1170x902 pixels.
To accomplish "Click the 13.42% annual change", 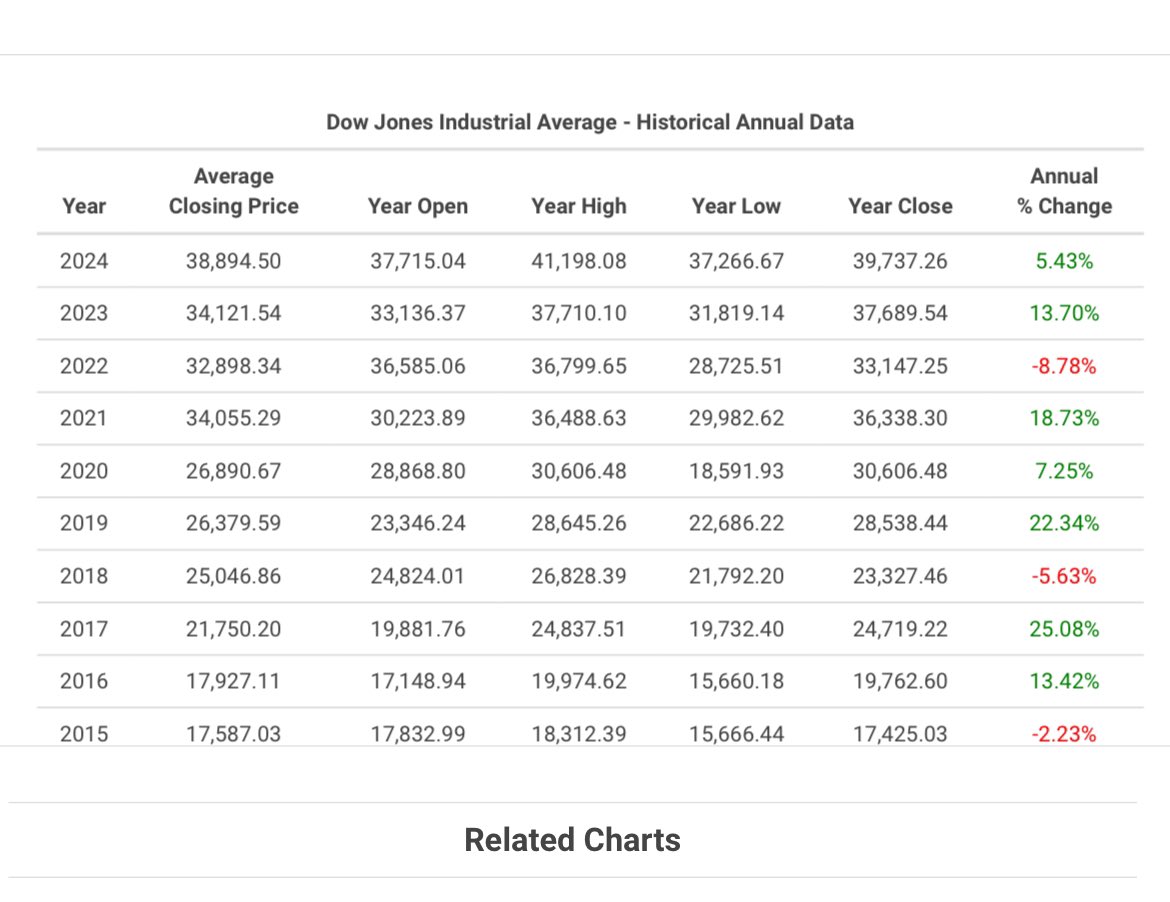I will 1065,682.
